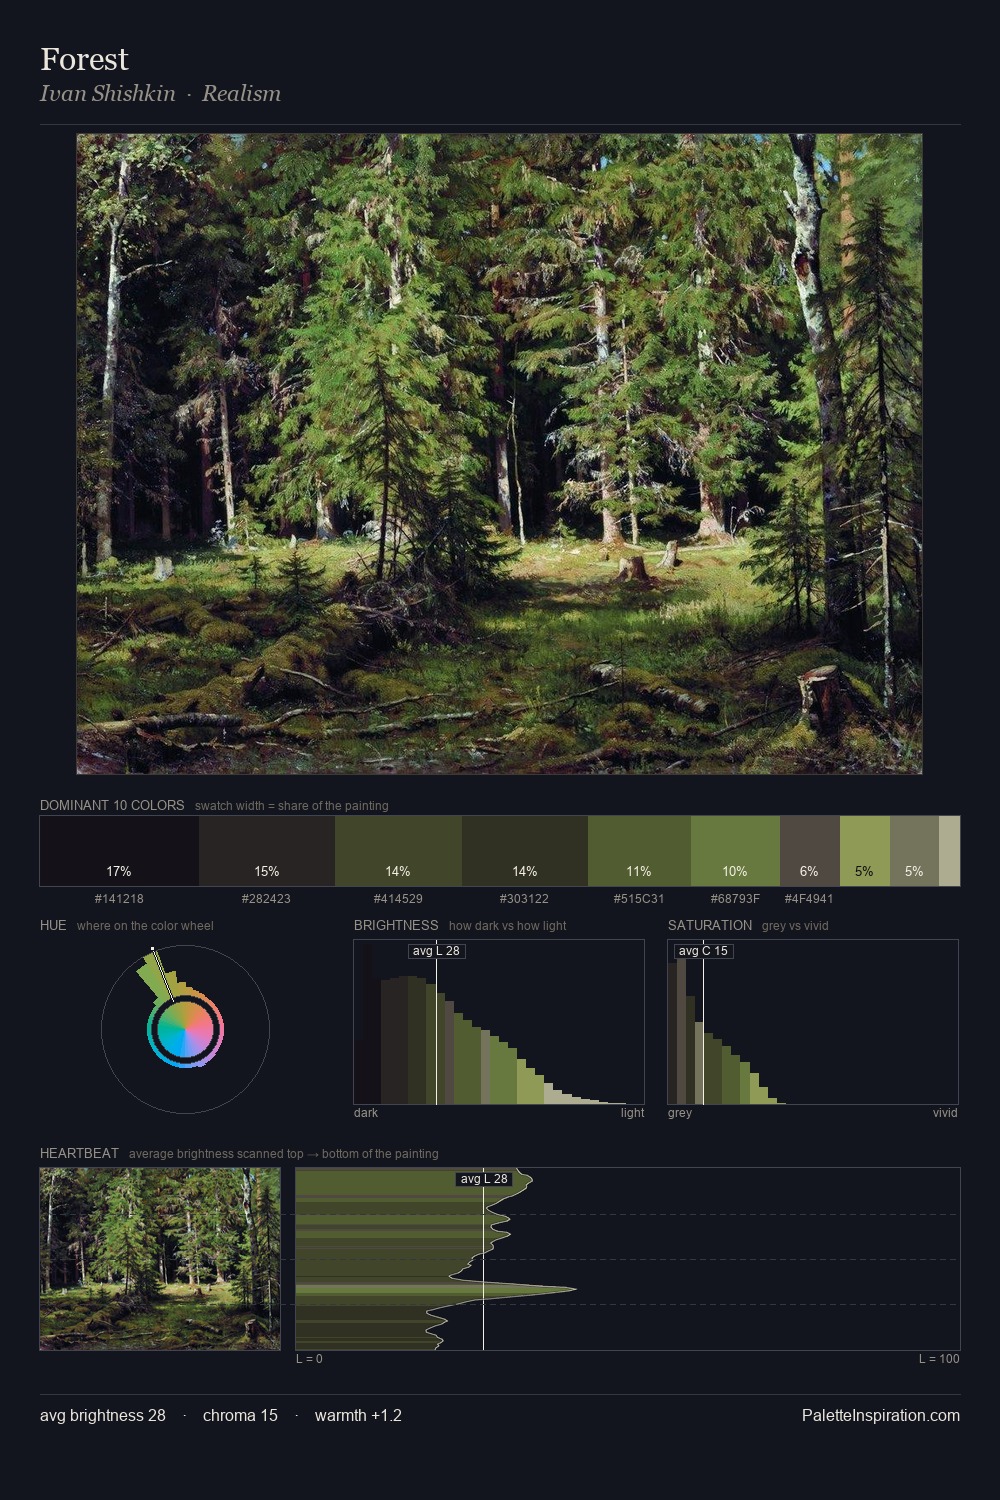Image resolution: width=1000 pixels, height=1500 pixels.
Task: Click the 'DOMINANT 10 COLORS' heading
Action: 112,805
